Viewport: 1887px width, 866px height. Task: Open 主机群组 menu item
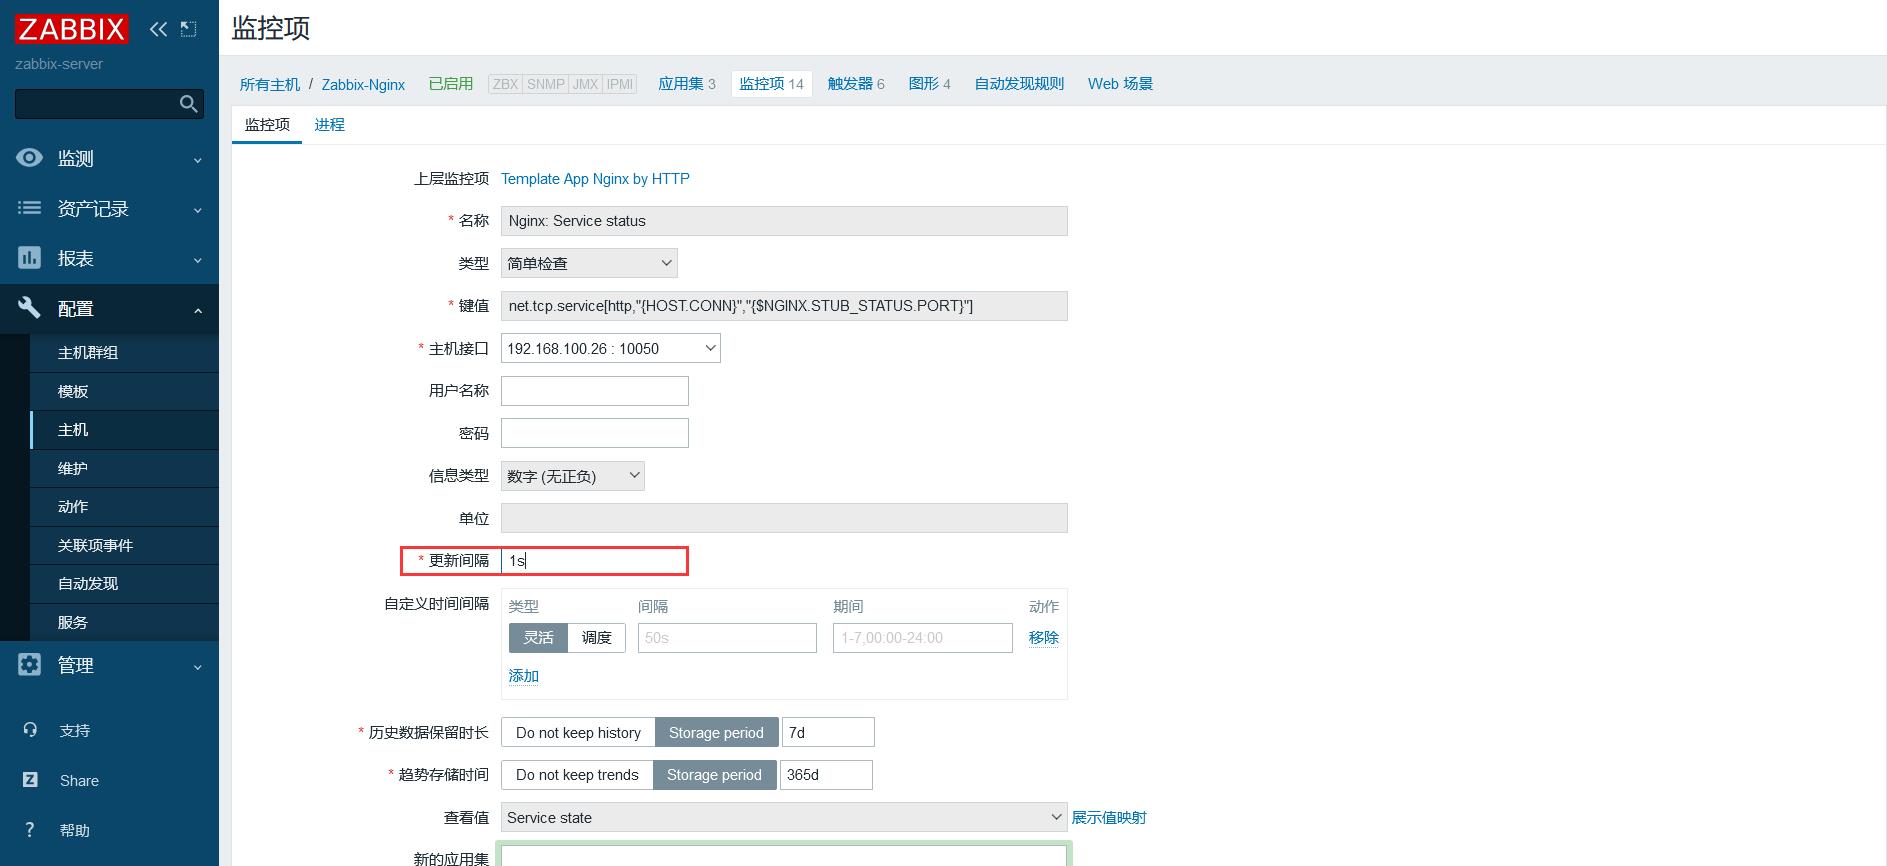124,353
